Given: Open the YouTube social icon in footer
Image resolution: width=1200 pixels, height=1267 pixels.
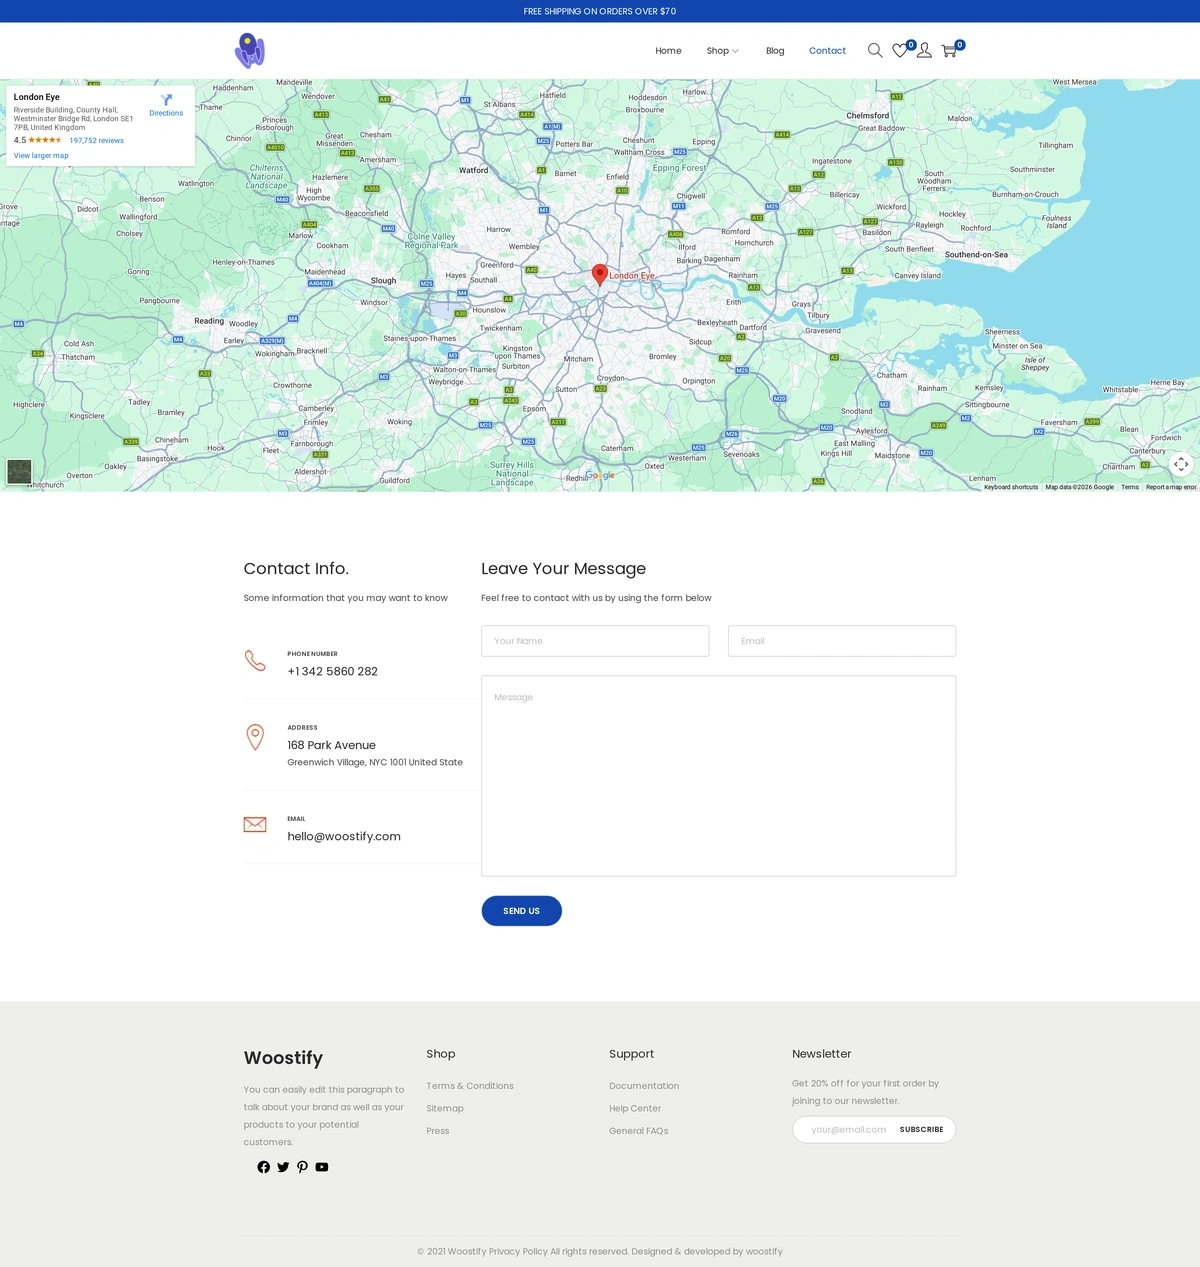Looking at the screenshot, I should tap(322, 1167).
